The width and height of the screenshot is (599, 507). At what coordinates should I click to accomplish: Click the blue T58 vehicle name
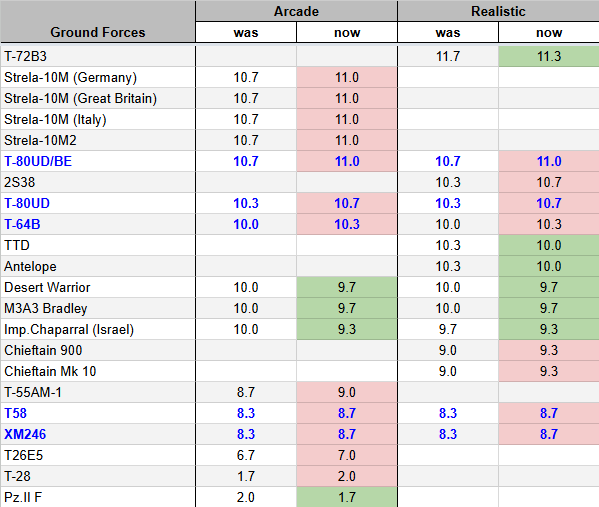coord(15,413)
